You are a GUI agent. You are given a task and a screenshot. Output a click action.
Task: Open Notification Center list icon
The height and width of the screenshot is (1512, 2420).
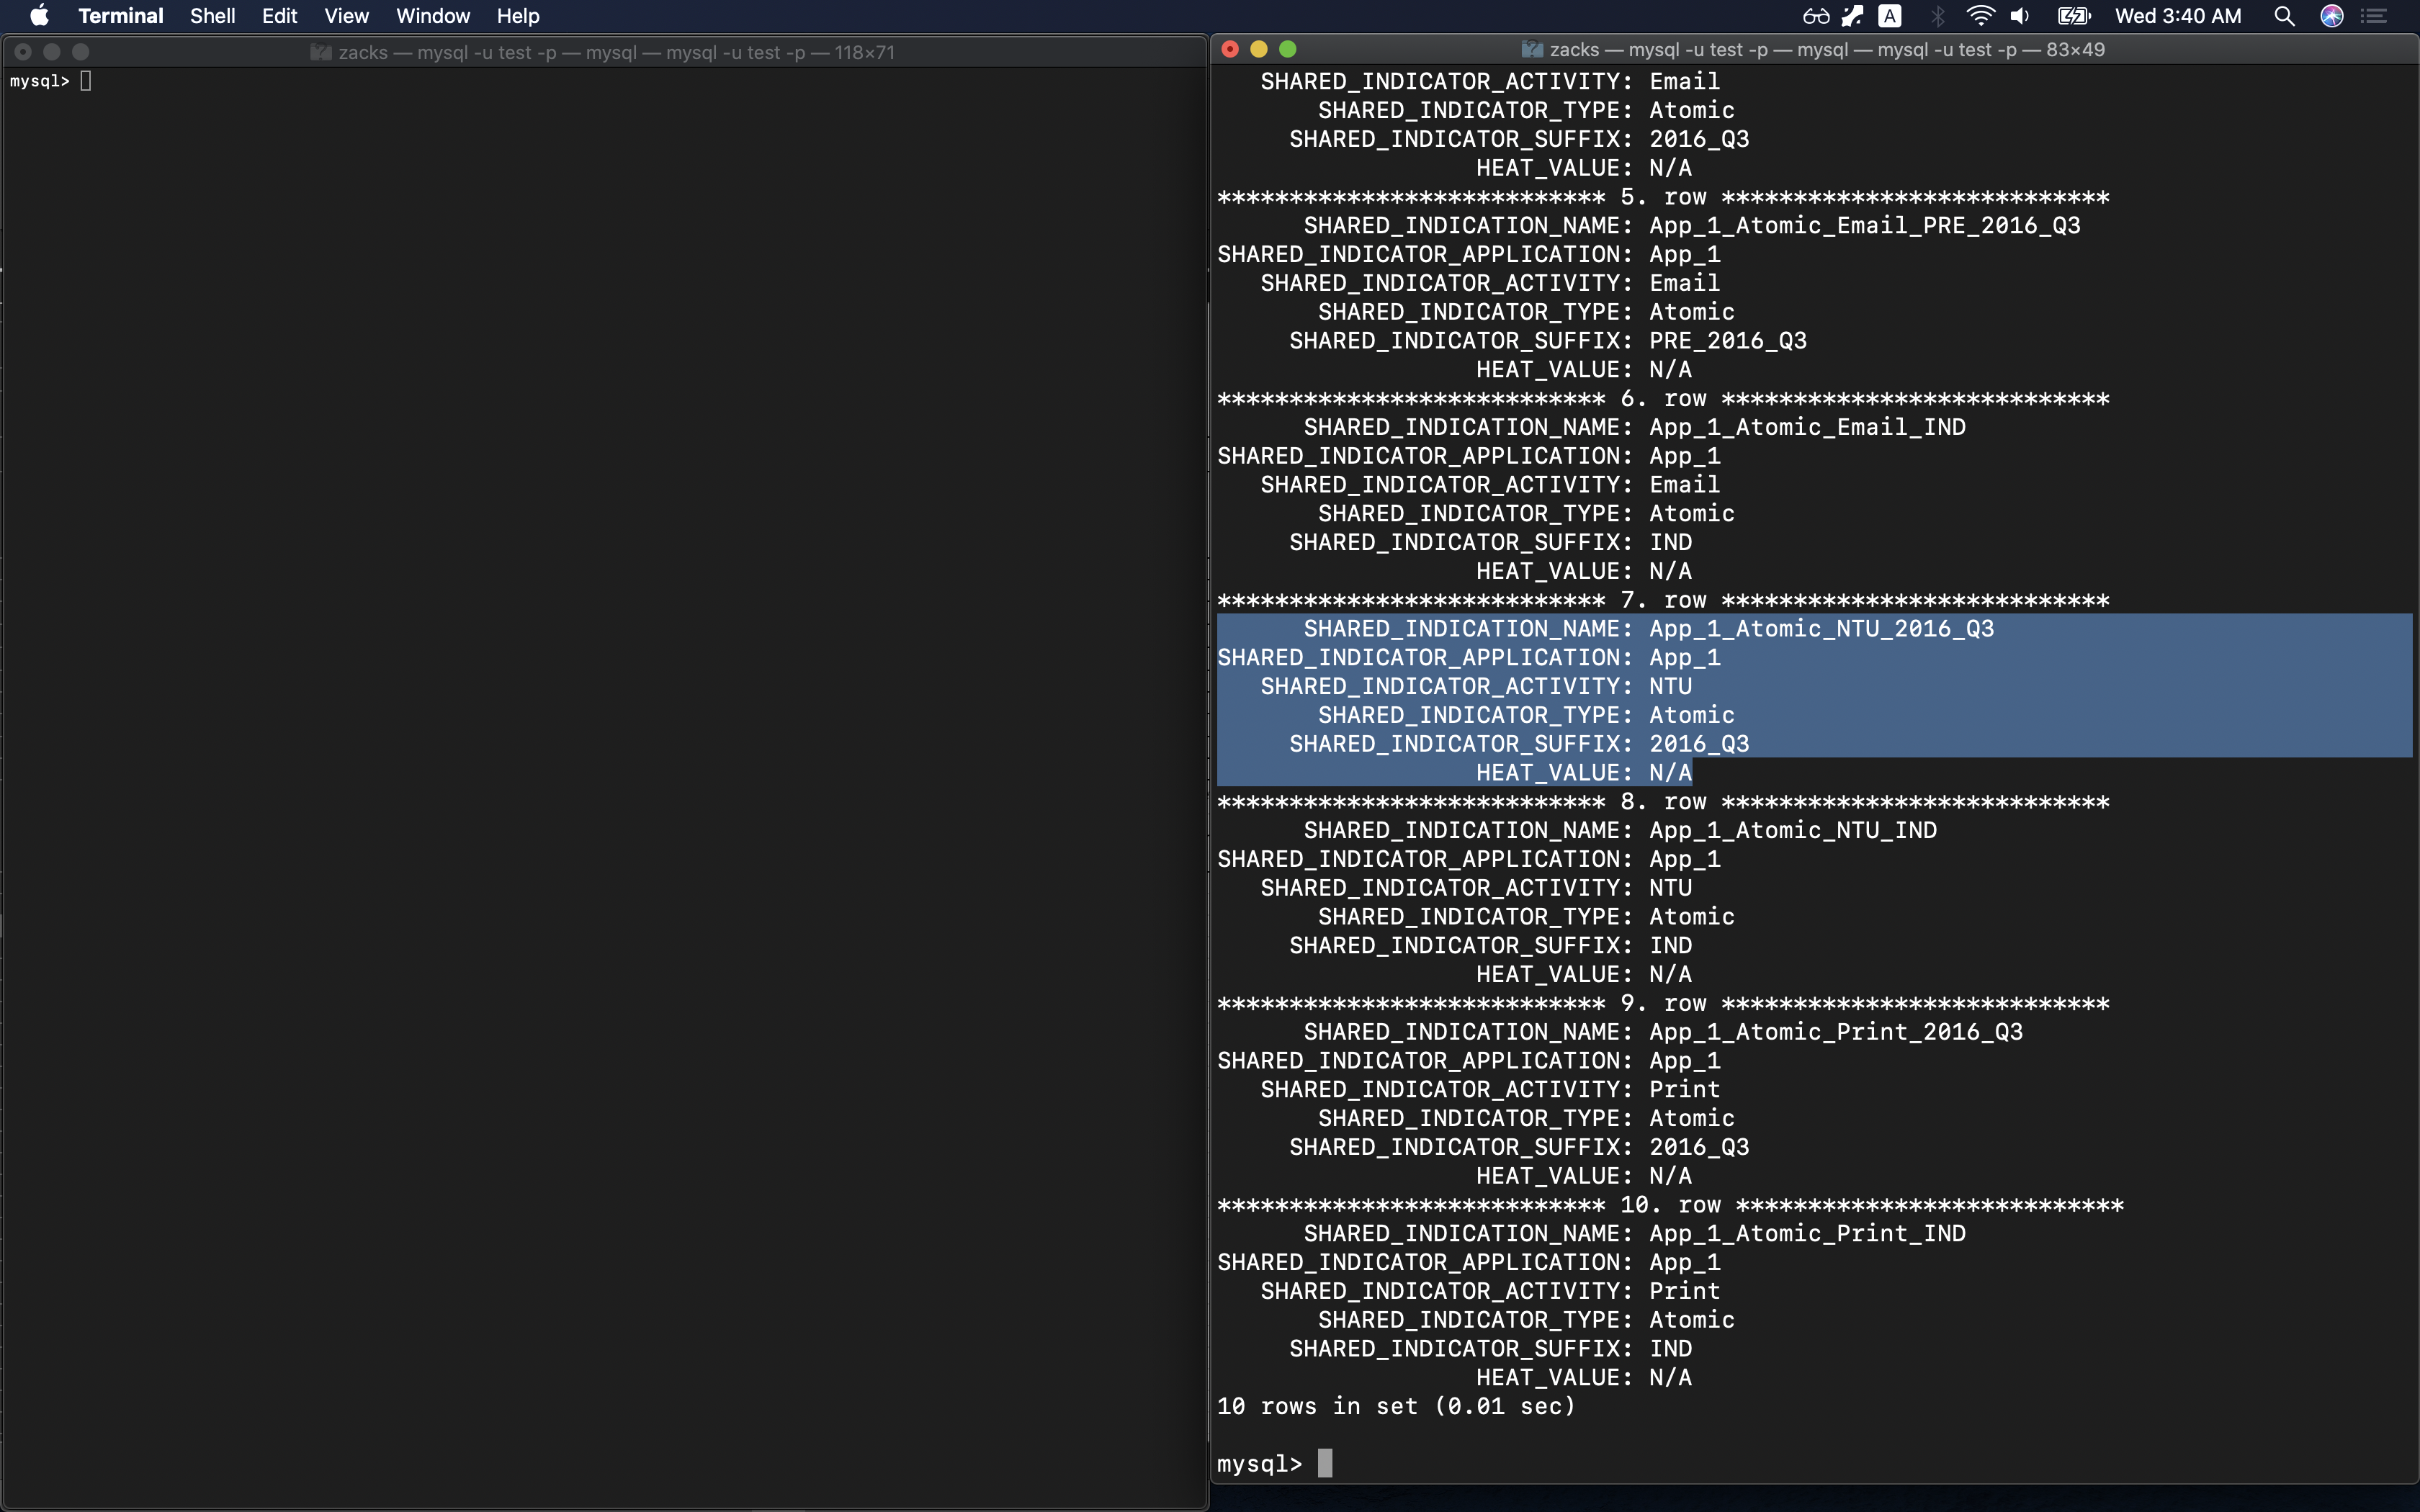point(2375,16)
